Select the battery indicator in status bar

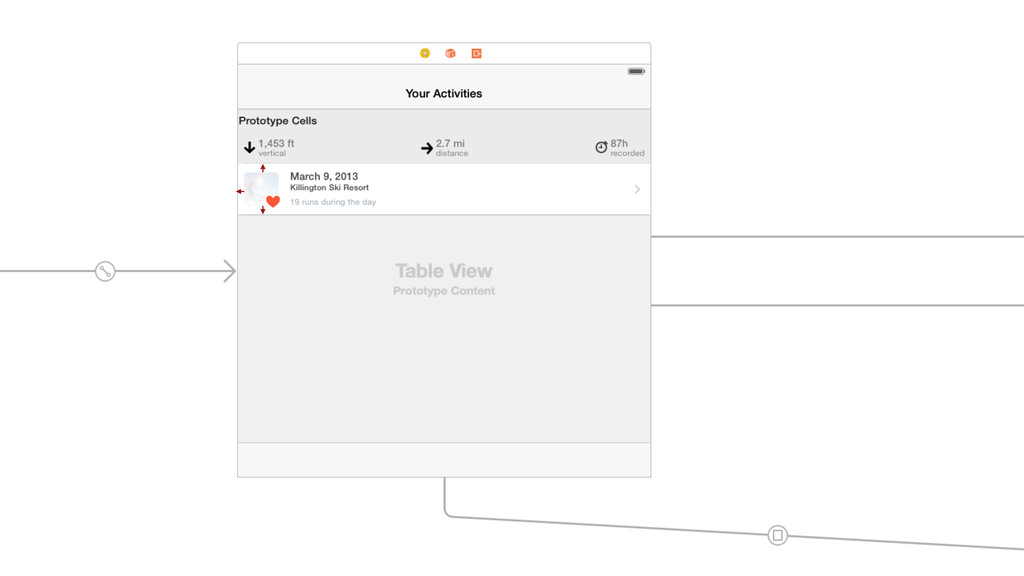point(636,71)
